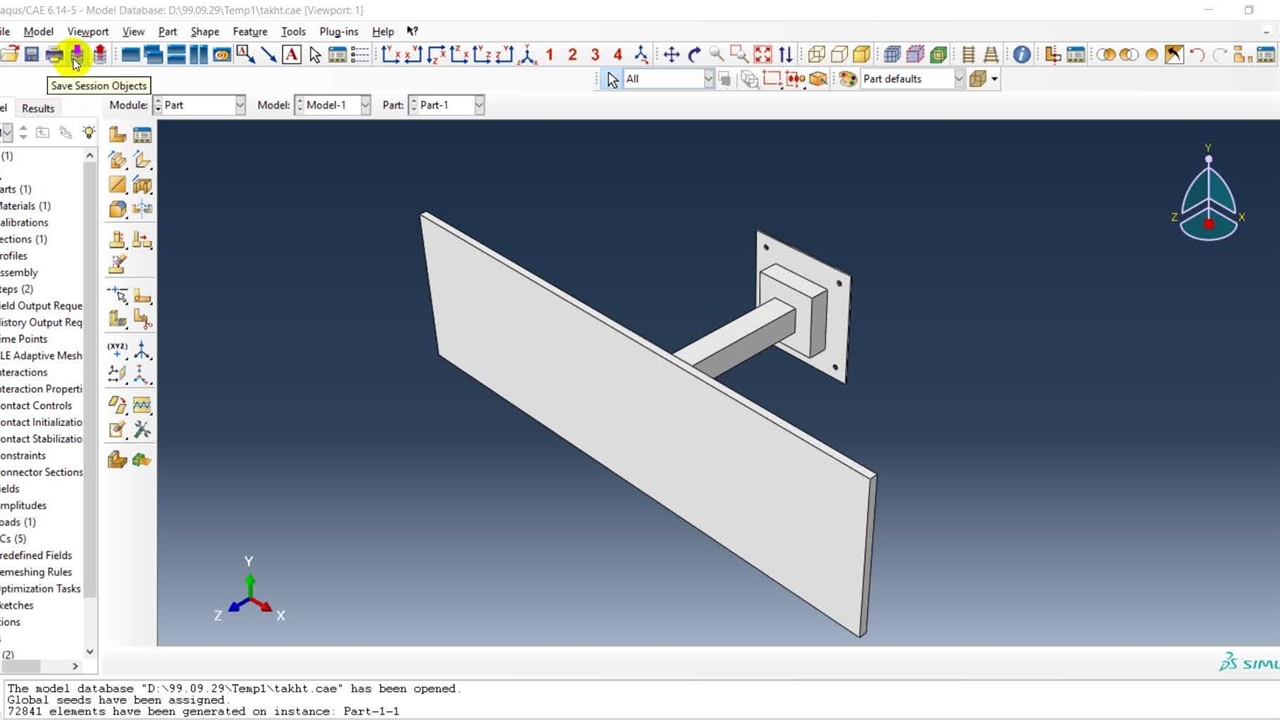Open the Viewport menu
The height and width of the screenshot is (720, 1280).
click(x=87, y=31)
